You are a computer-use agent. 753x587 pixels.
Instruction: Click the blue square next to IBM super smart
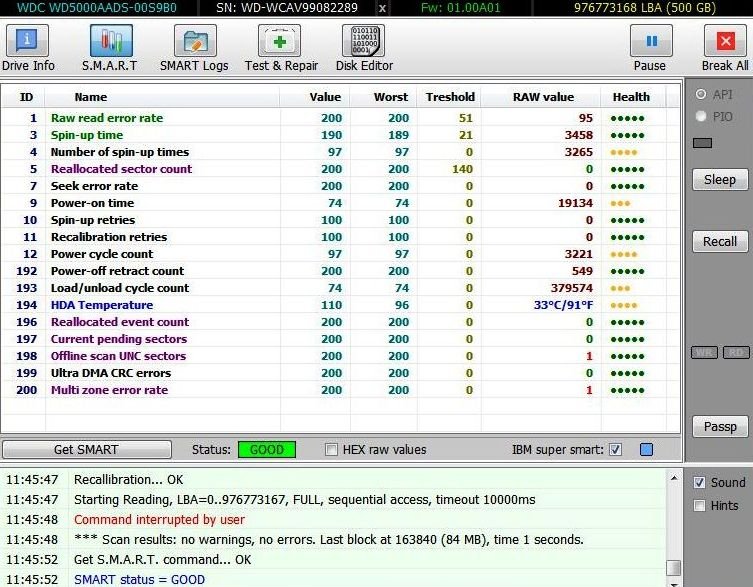[x=646, y=450]
